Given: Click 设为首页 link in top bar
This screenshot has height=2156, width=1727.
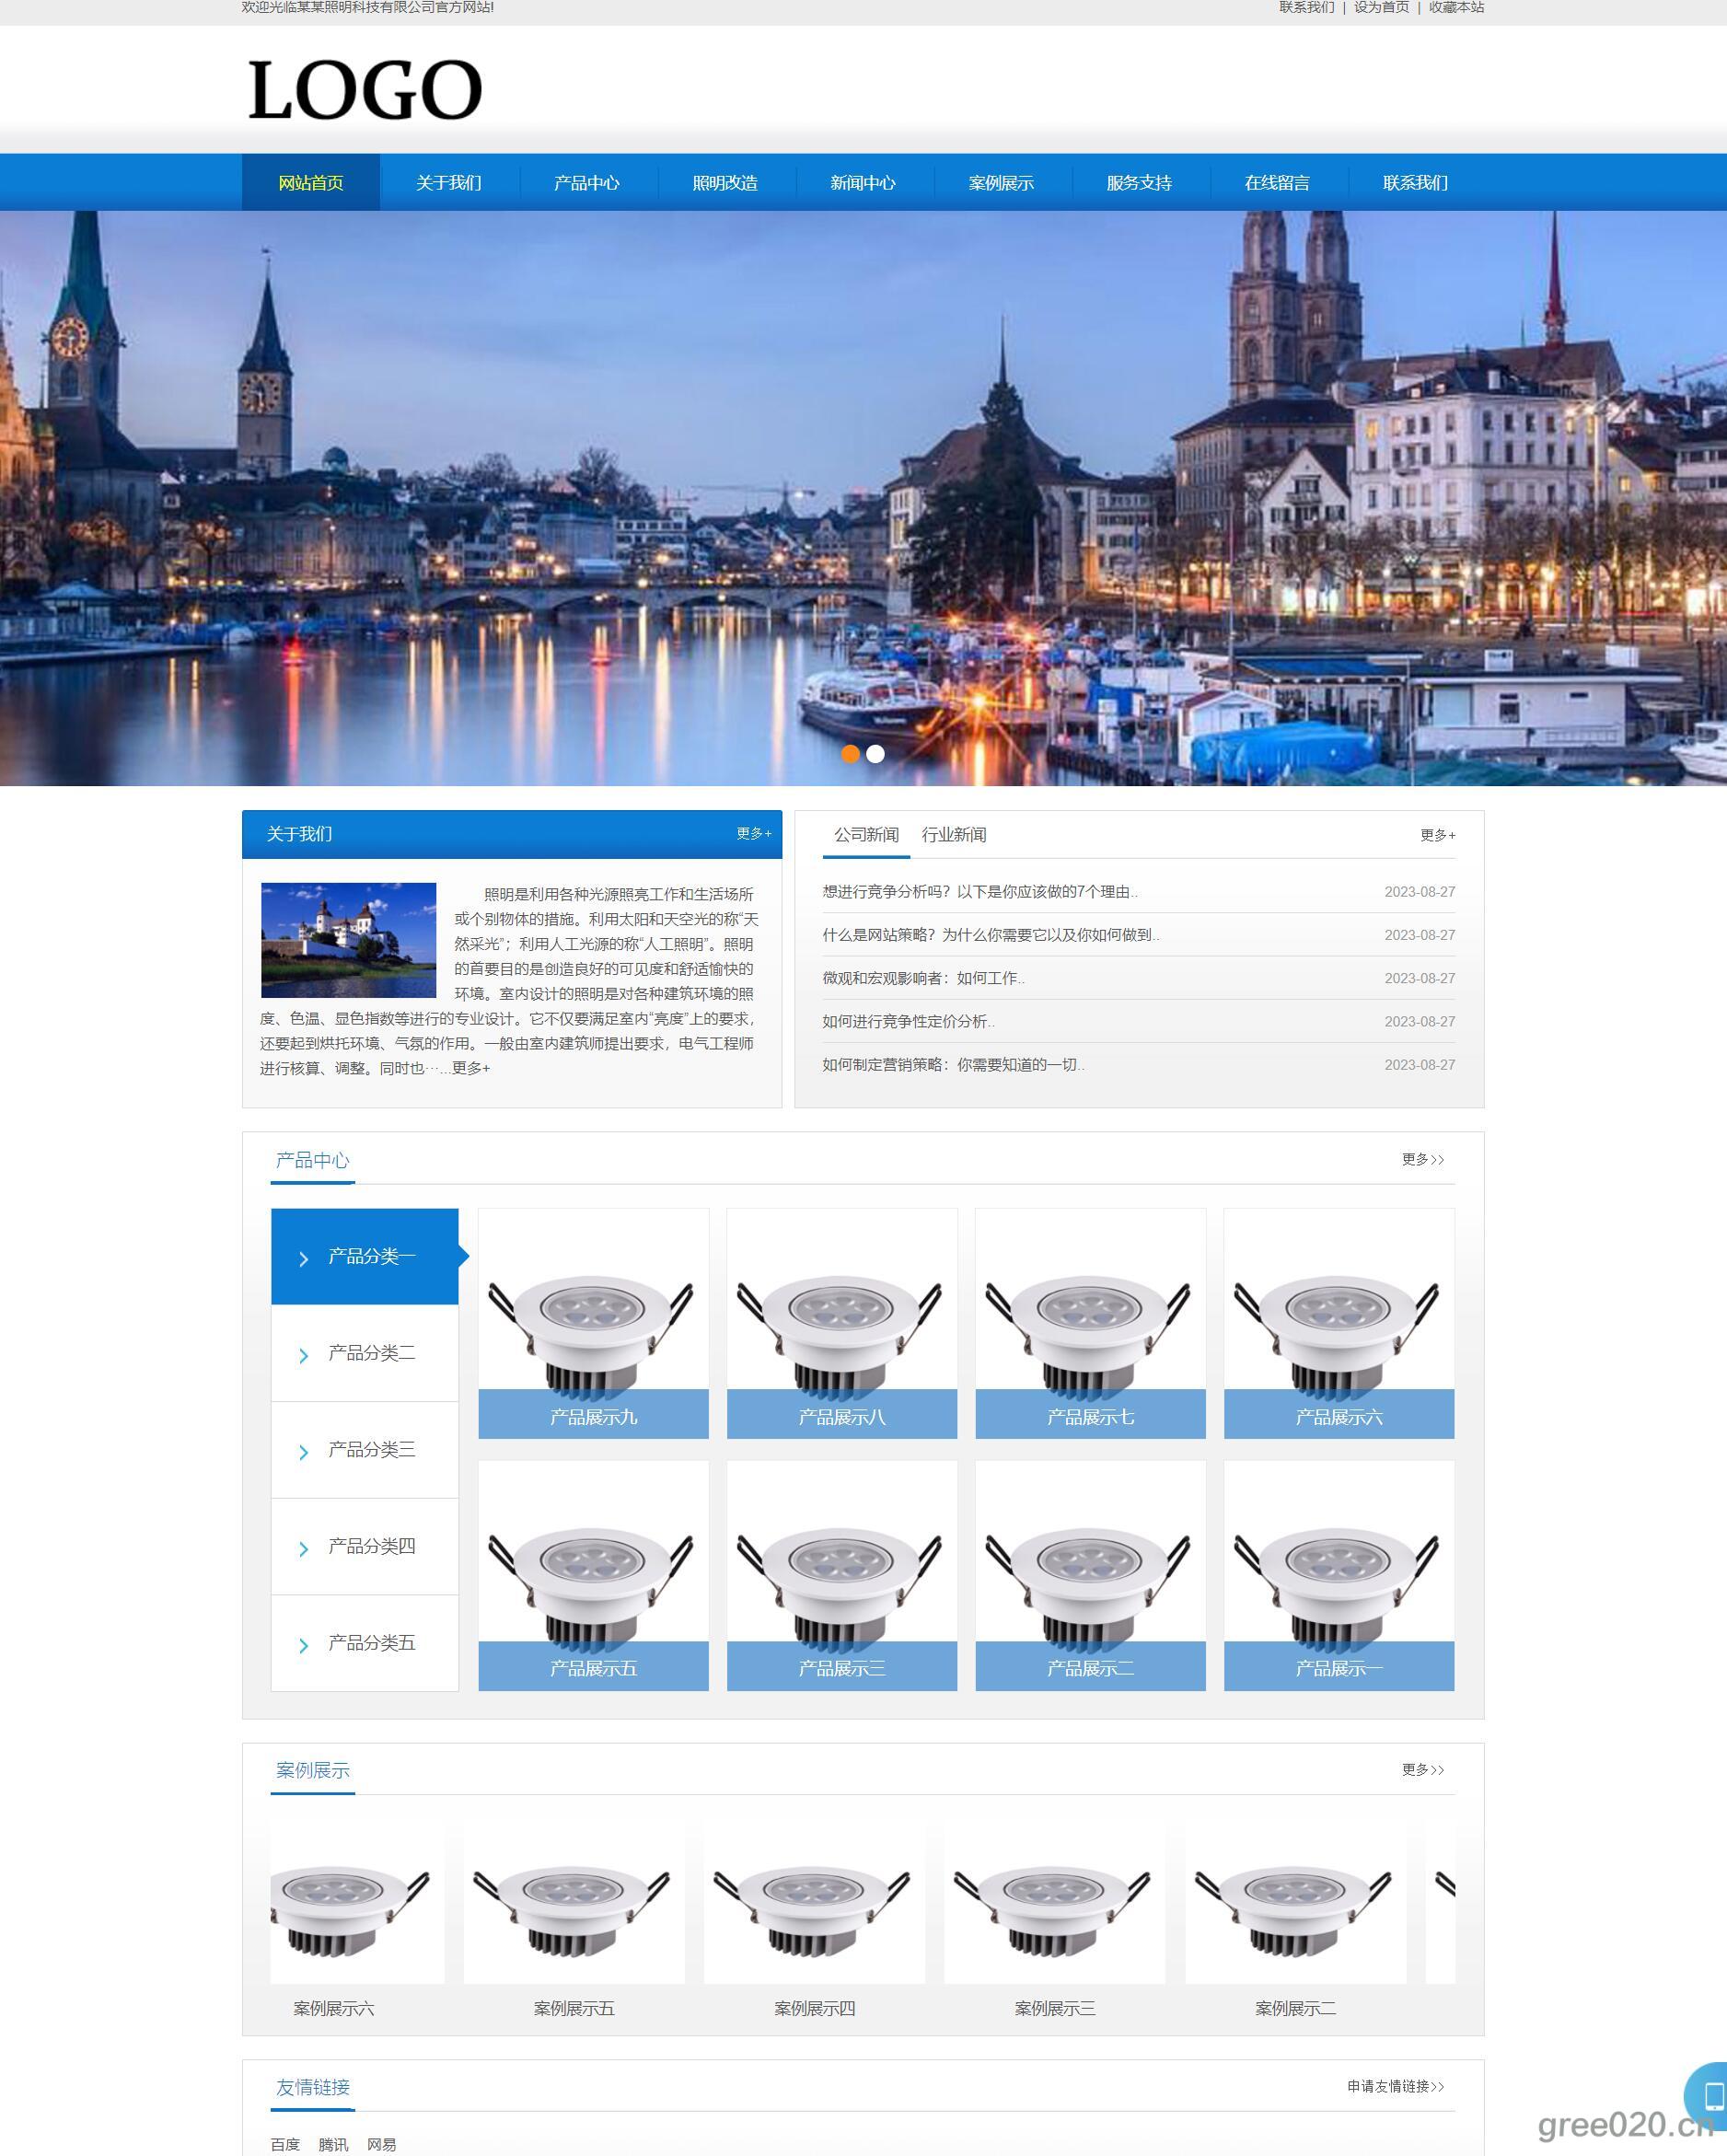Looking at the screenshot, I should click(1381, 8).
